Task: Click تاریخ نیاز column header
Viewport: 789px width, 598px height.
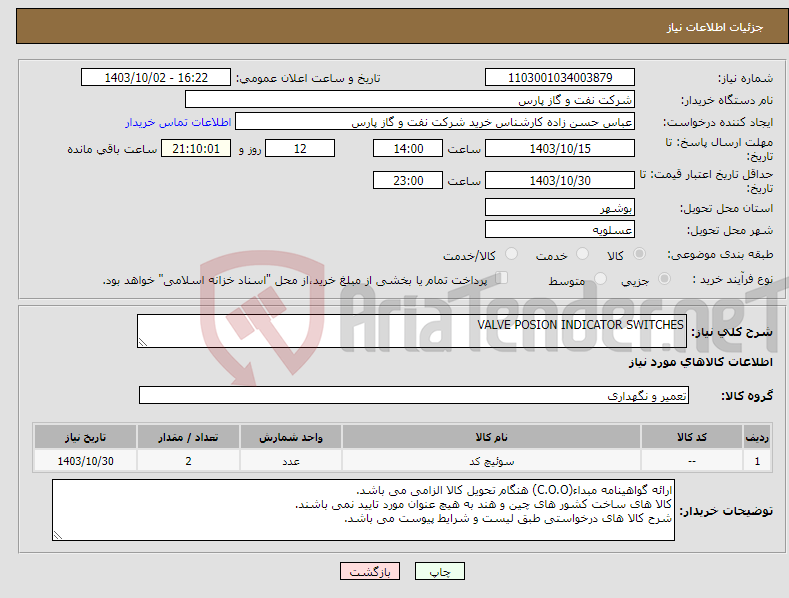Action: pos(86,437)
